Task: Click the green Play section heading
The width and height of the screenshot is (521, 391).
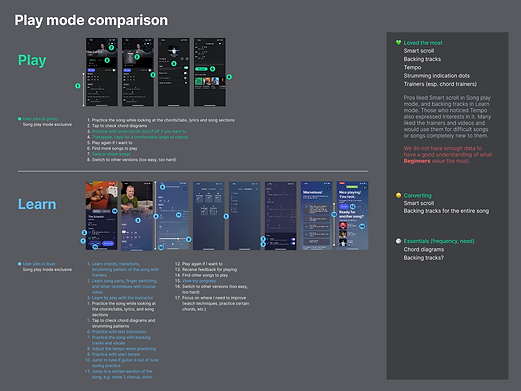Action: tap(32, 60)
